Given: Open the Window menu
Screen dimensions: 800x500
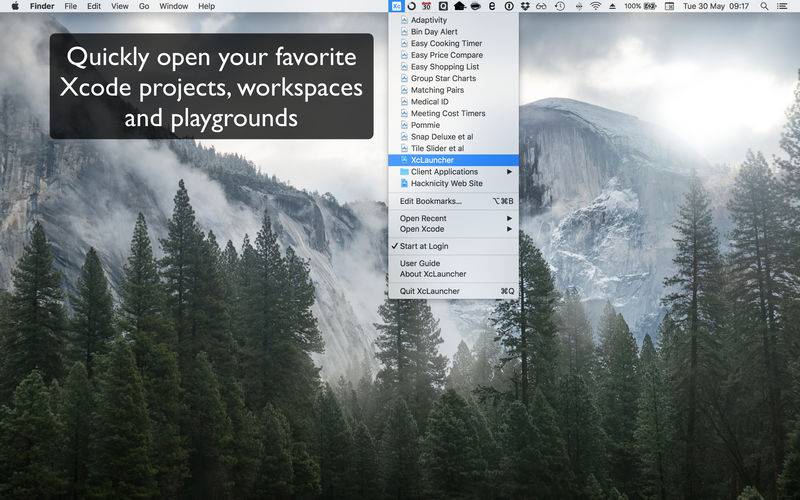Looking at the screenshot, I should (x=173, y=6).
